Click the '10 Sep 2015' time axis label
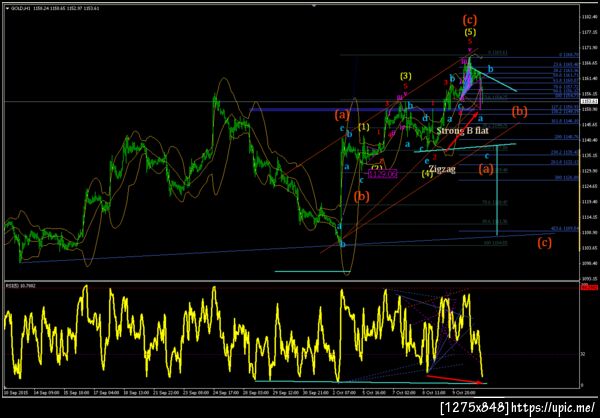 click(14, 393)
